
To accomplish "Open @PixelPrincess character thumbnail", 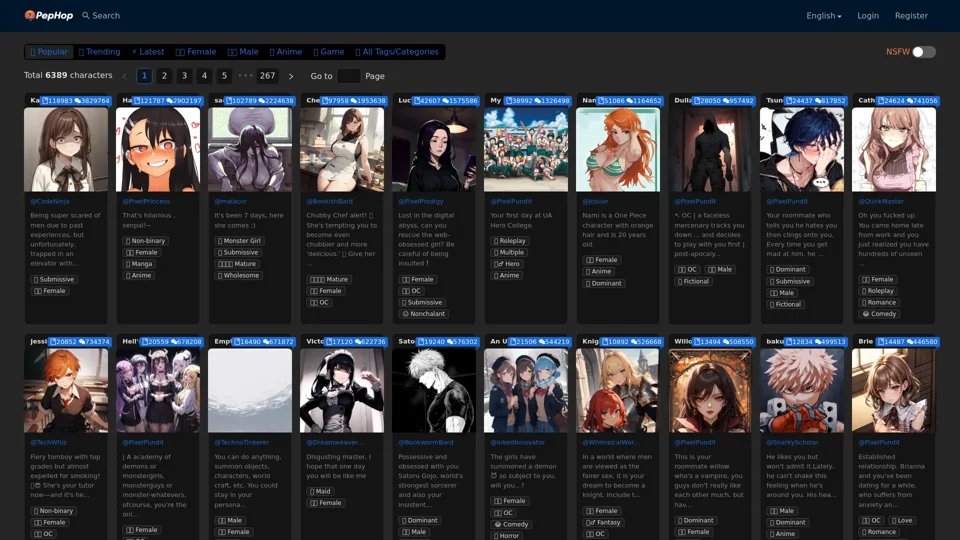I will coord(158,149).
